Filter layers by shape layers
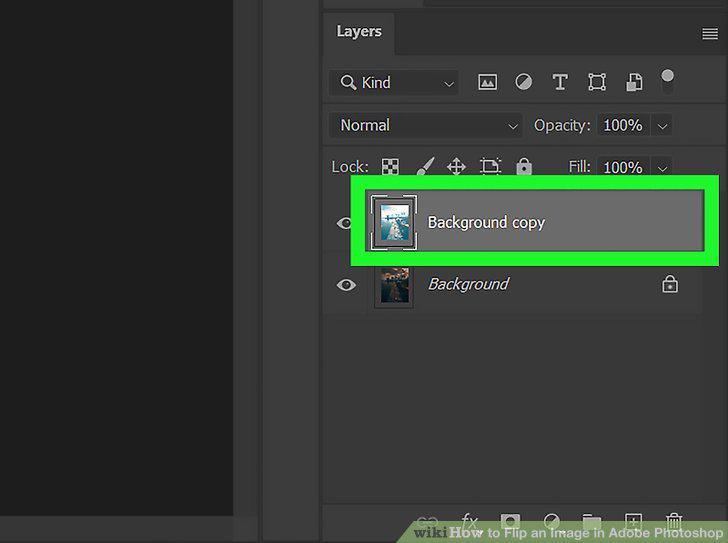Image resolution: width=728 pixels, height=543 pixels. 597,82
